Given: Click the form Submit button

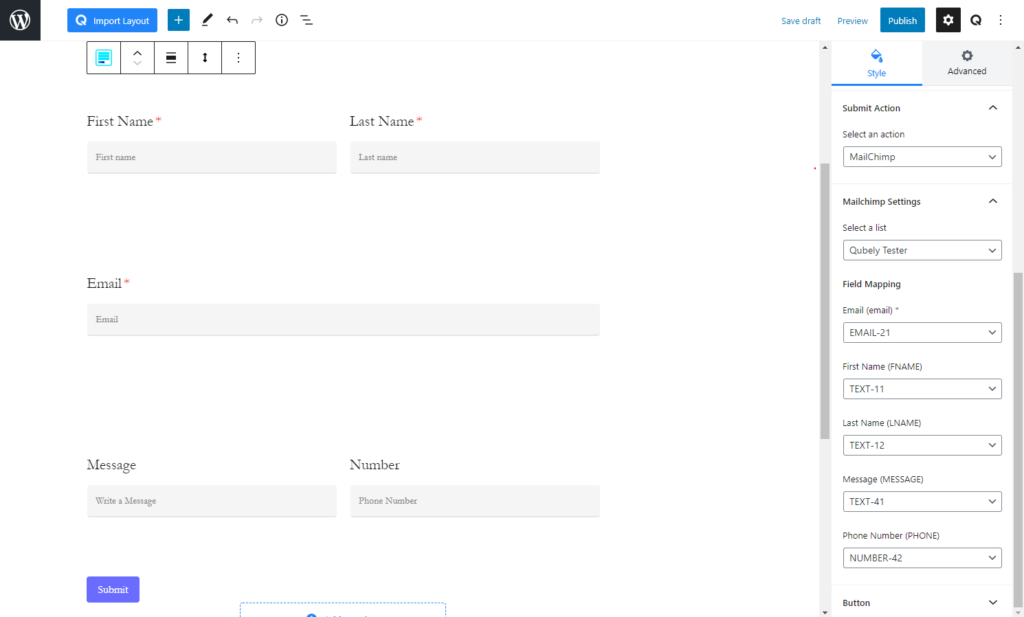Looking at the screenshot, I should (113, 590).
